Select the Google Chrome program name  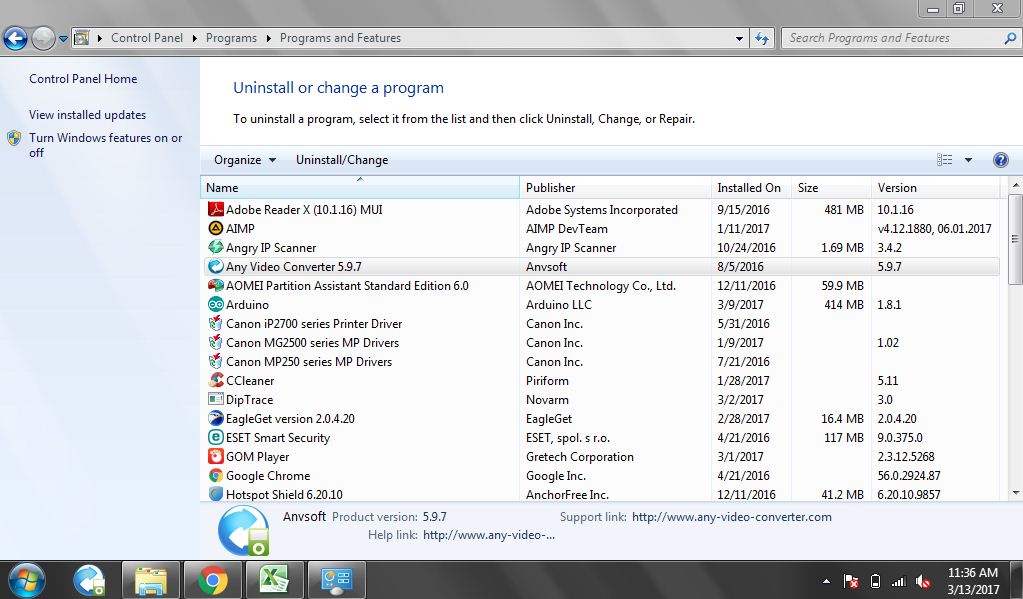[267, 476]
